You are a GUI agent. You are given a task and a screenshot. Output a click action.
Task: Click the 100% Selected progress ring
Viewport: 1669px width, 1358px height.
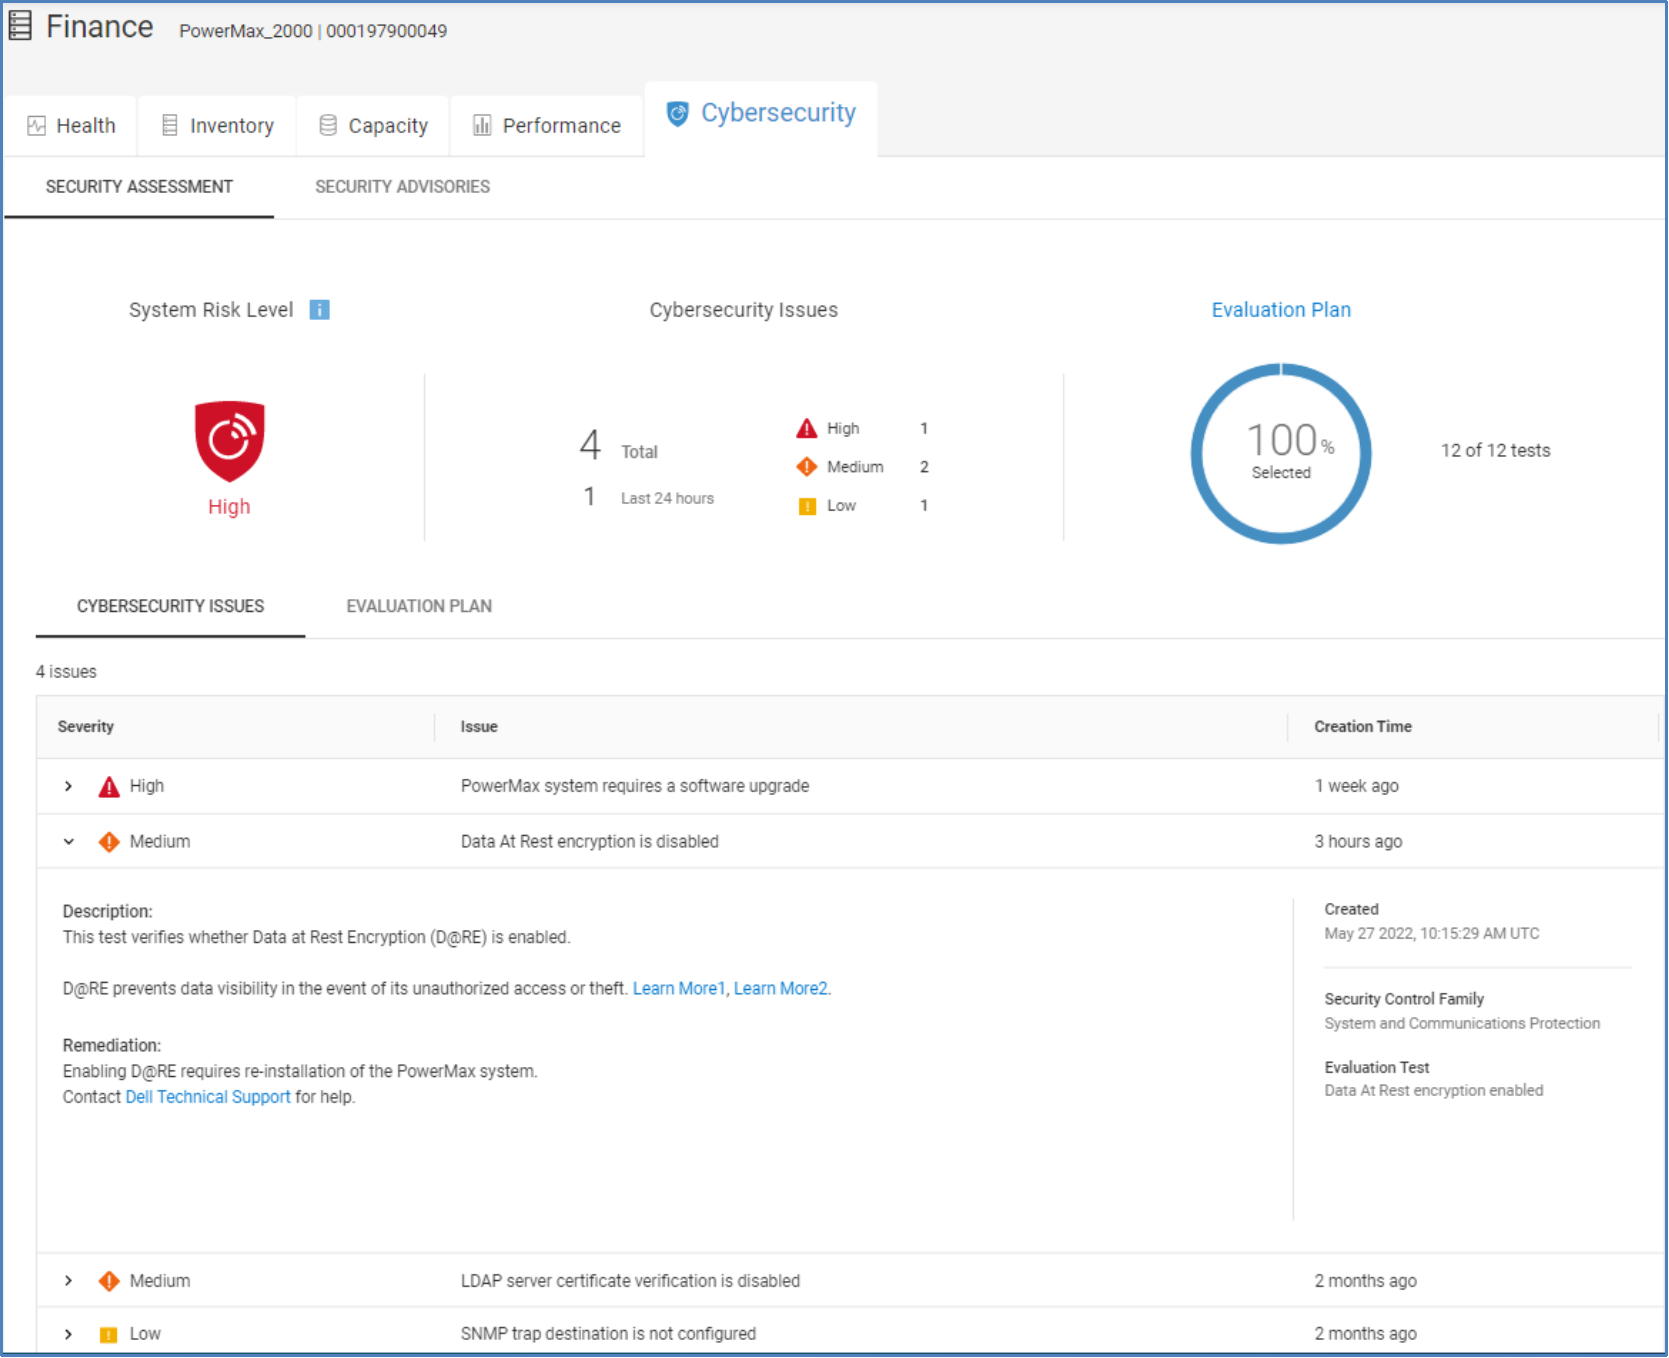pos(1281,453)
